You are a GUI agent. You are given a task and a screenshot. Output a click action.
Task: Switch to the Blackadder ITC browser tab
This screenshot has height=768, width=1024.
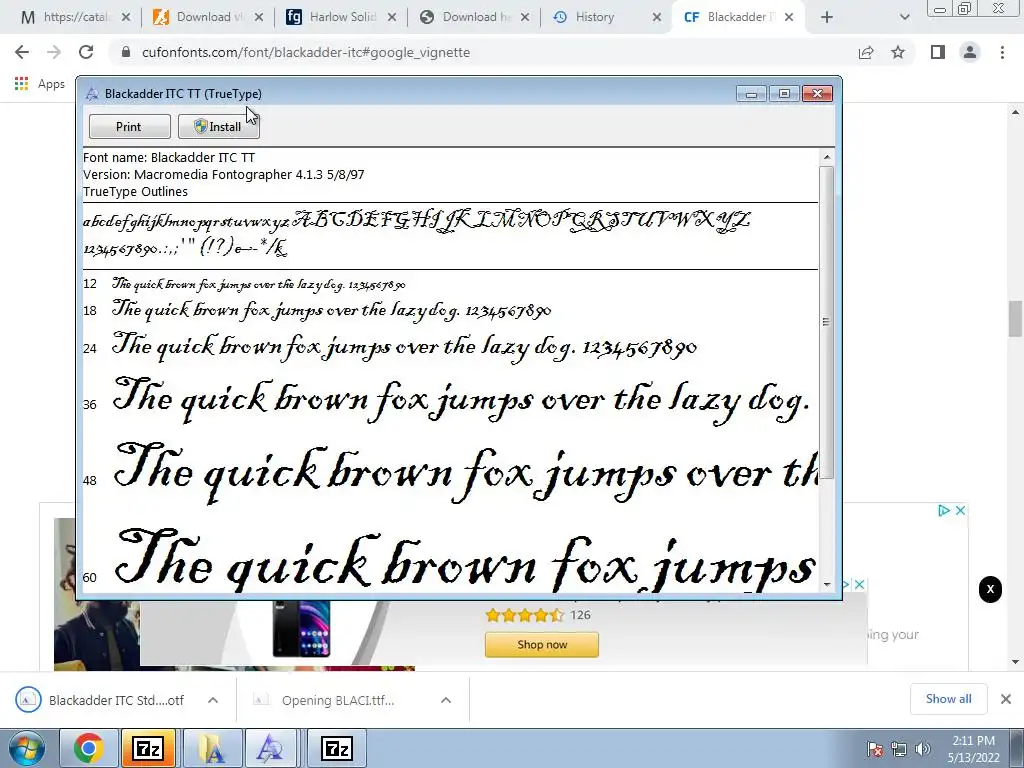click(736, 17)
